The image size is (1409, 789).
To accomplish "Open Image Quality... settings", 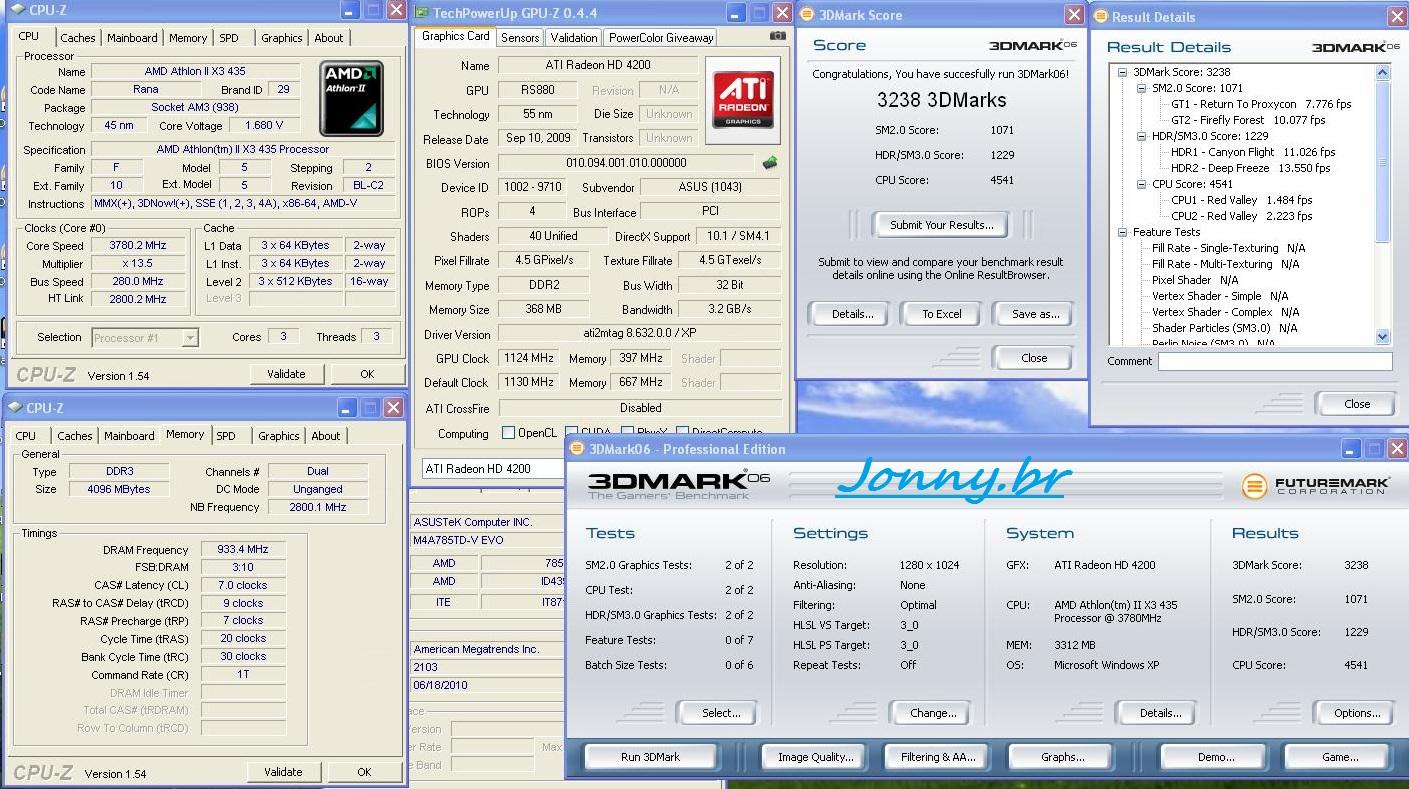I will [815, 757].
